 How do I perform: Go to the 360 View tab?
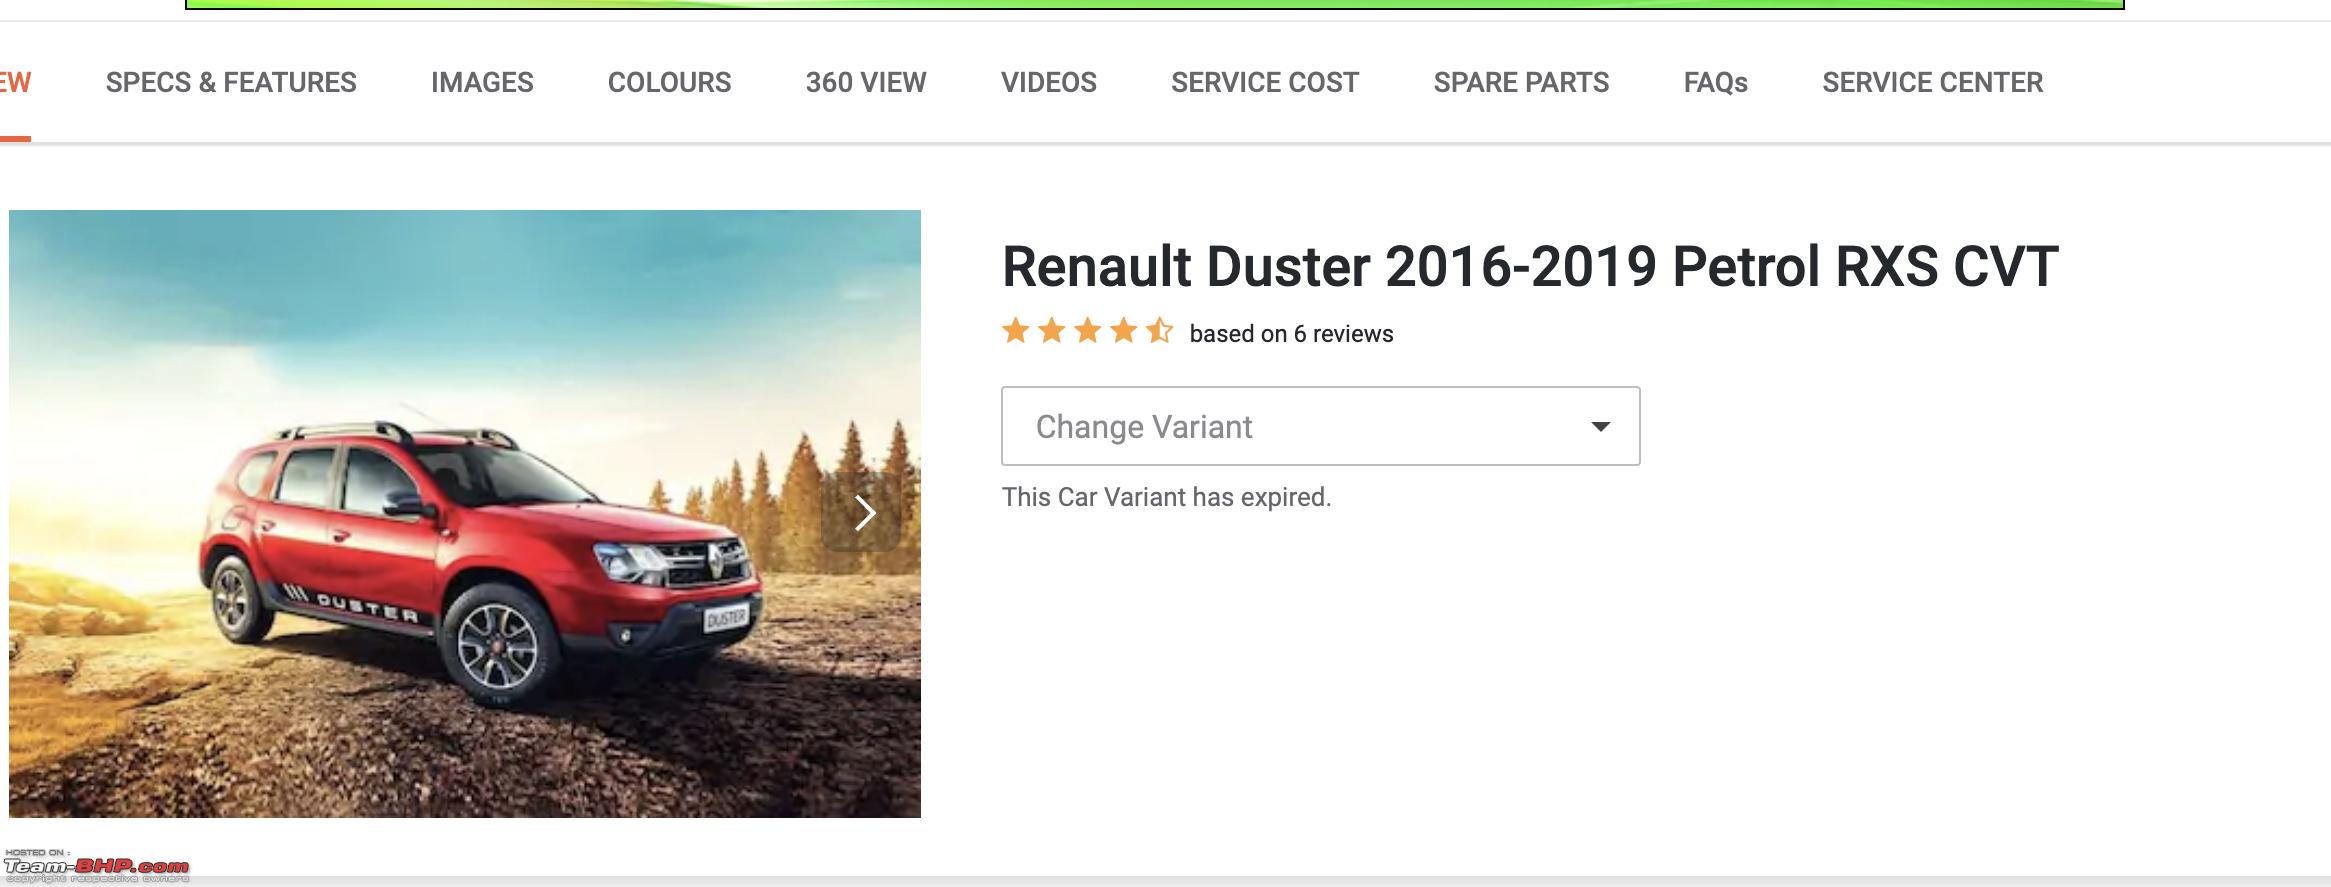(x=866, y=82)
